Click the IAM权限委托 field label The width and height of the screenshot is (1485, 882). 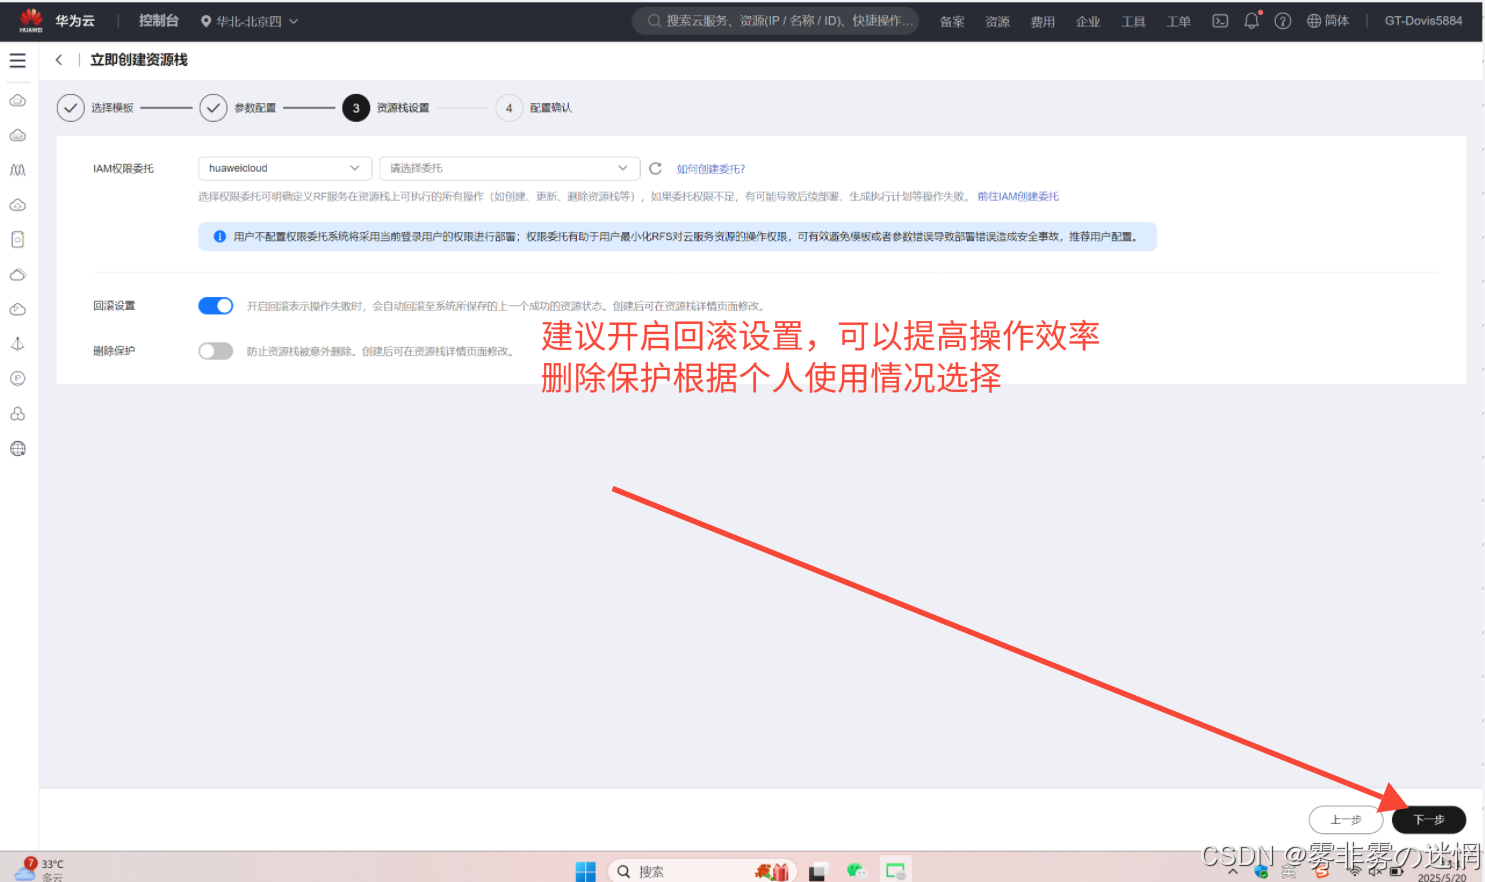(123, 169)
